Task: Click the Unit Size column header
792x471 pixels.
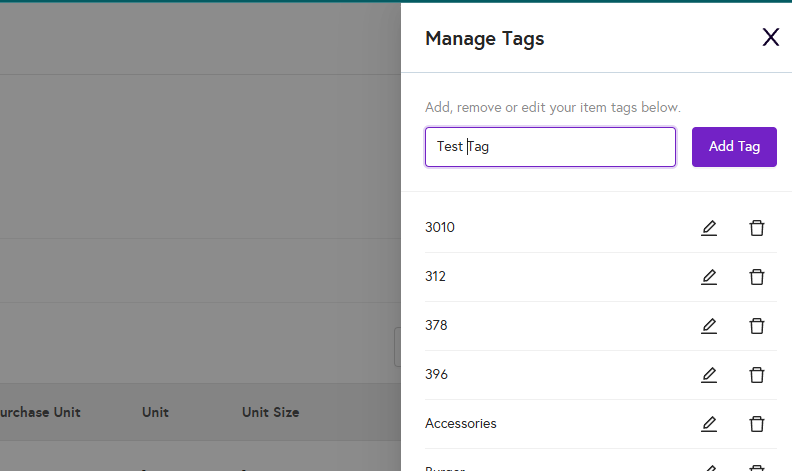Action: coord(270,412)
